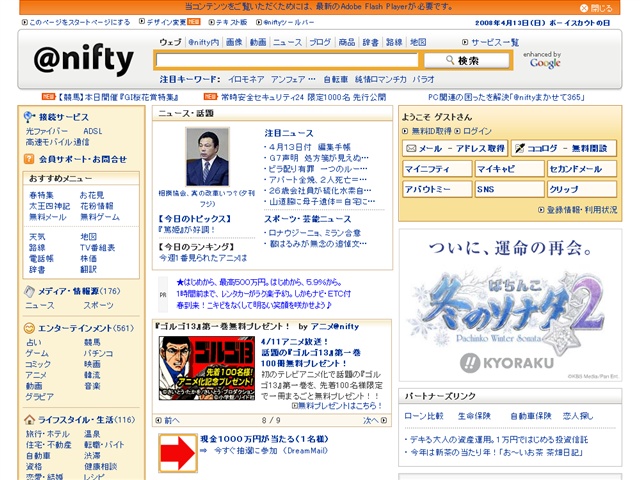Select the ニュース search tab
The height and width of the screenshot is (480, 640).
coord(287,42)
